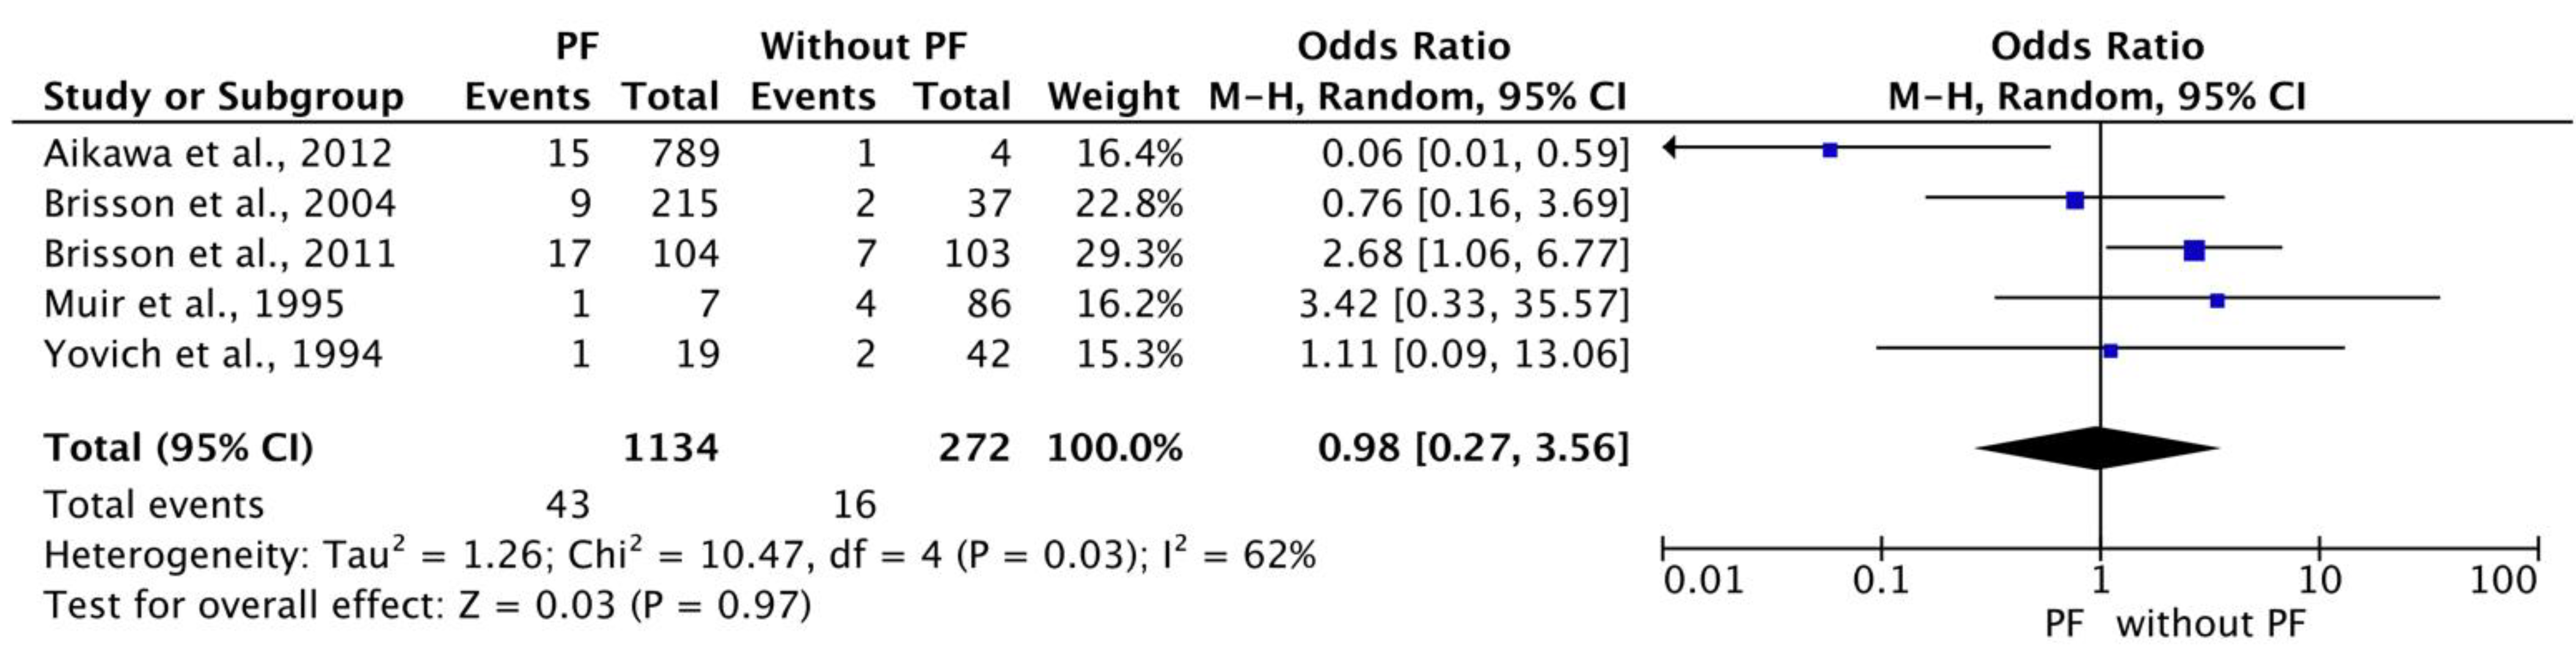The image size is (2576, 648).
Task: Select the blue marker for Muir 1995
Action: 2217,300
